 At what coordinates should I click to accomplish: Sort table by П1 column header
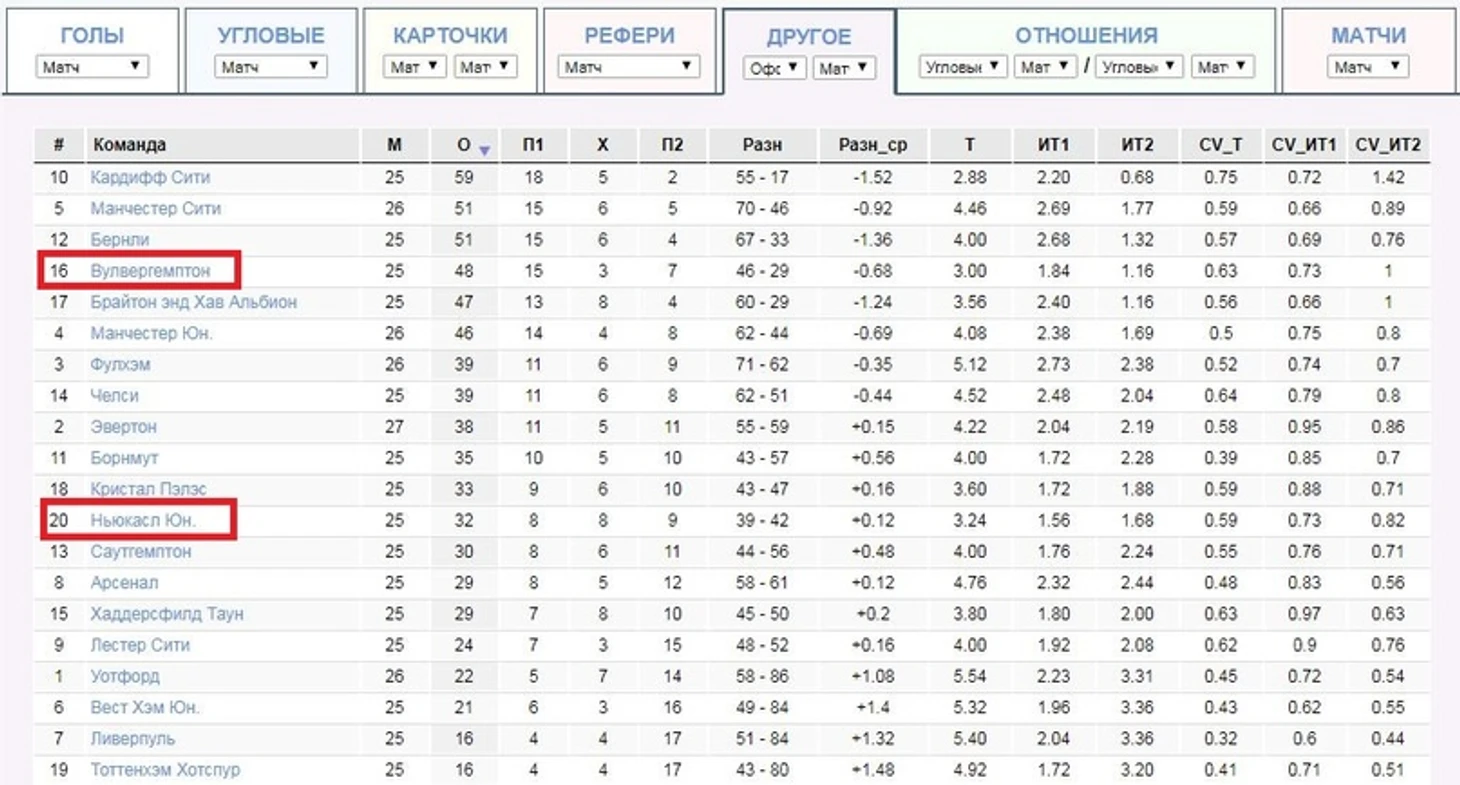click(x=533, y=145)
